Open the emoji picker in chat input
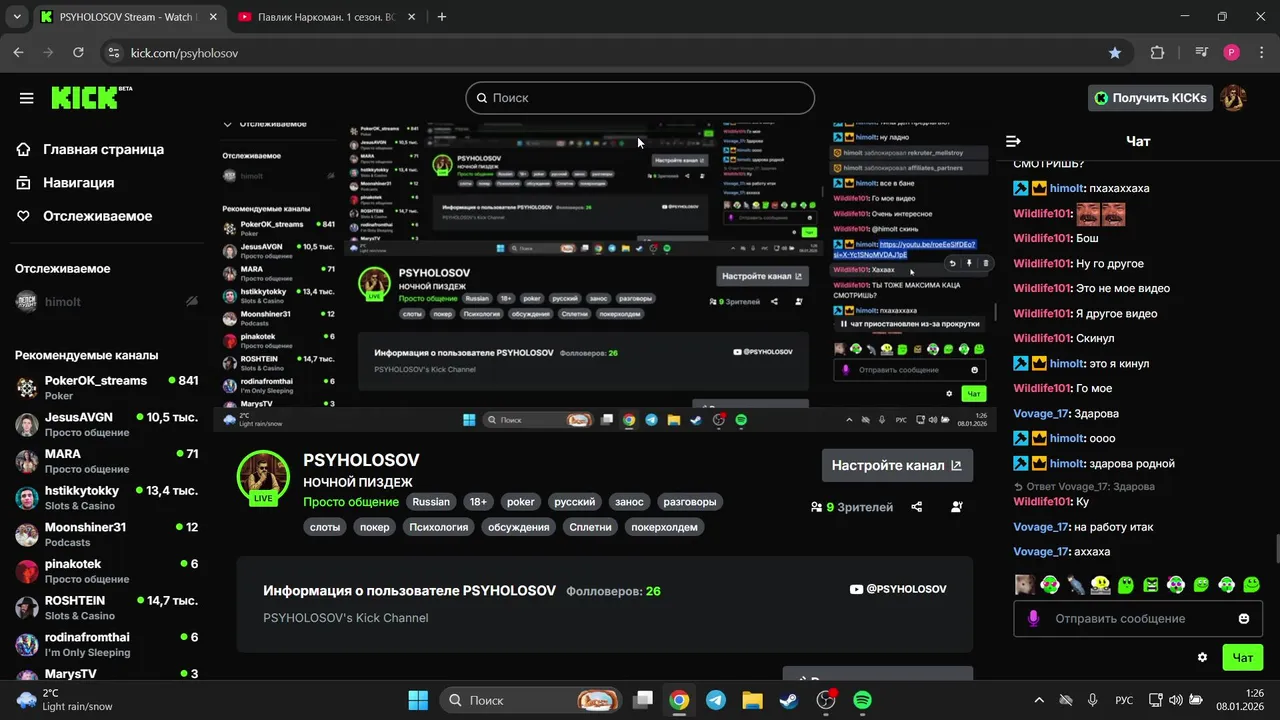Viewport: 1280px width, 720px height. coord(1244,618)
